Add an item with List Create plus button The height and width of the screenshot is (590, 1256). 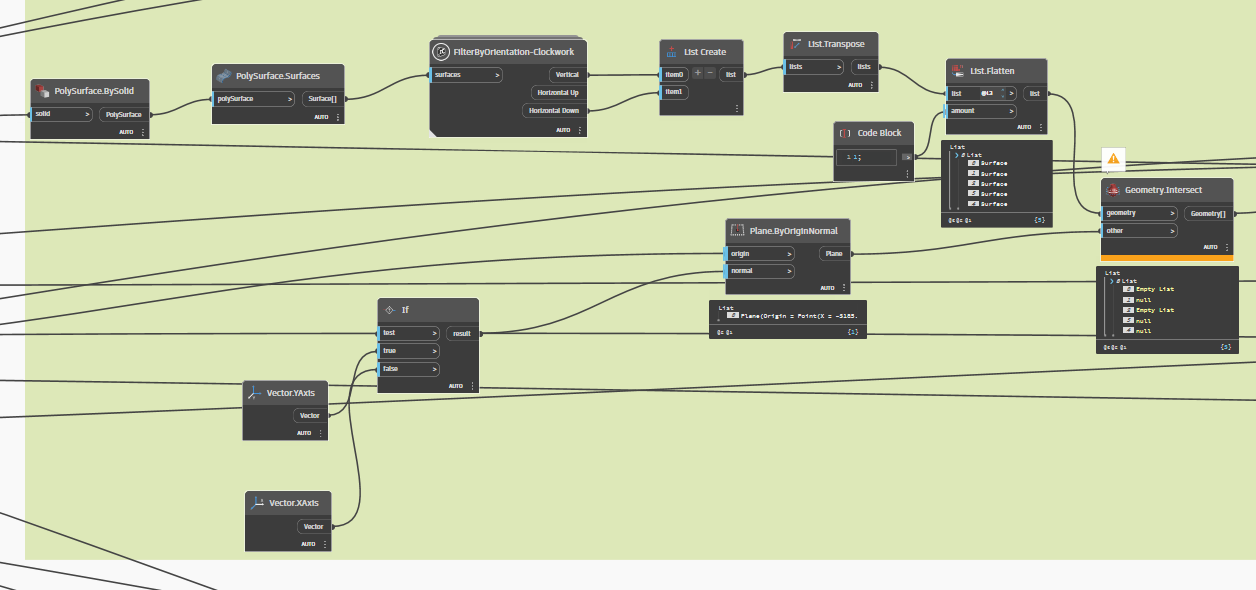[x=698, y=74]
